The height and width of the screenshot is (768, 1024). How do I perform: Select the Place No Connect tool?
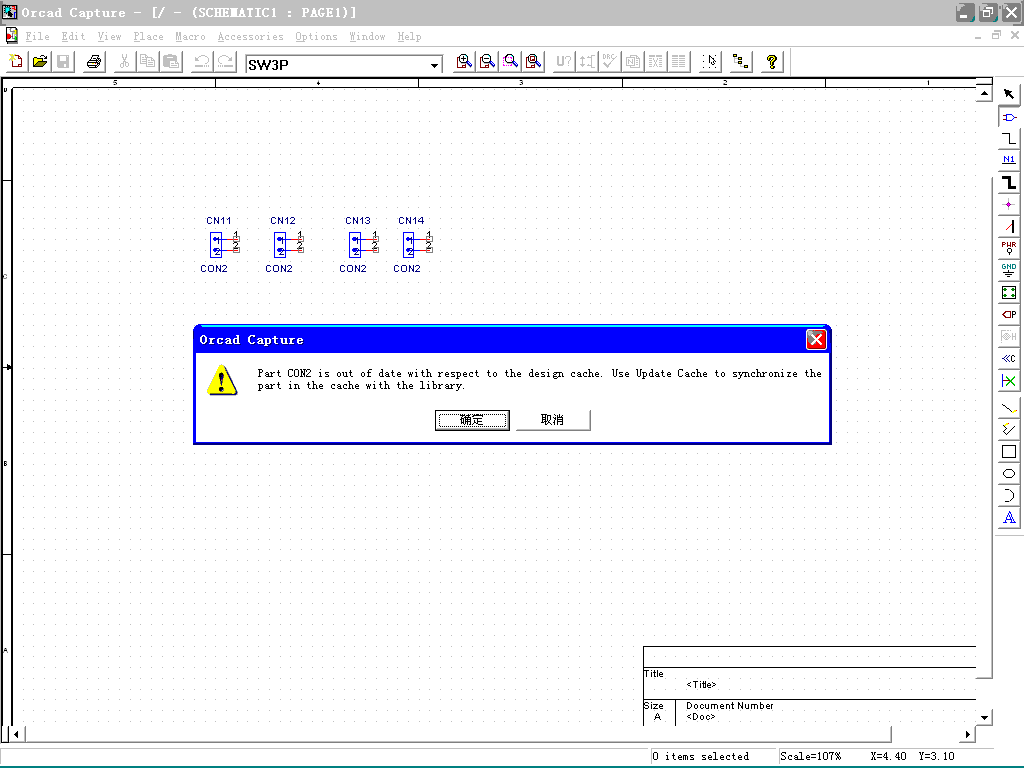click(x=1009, y=381)
